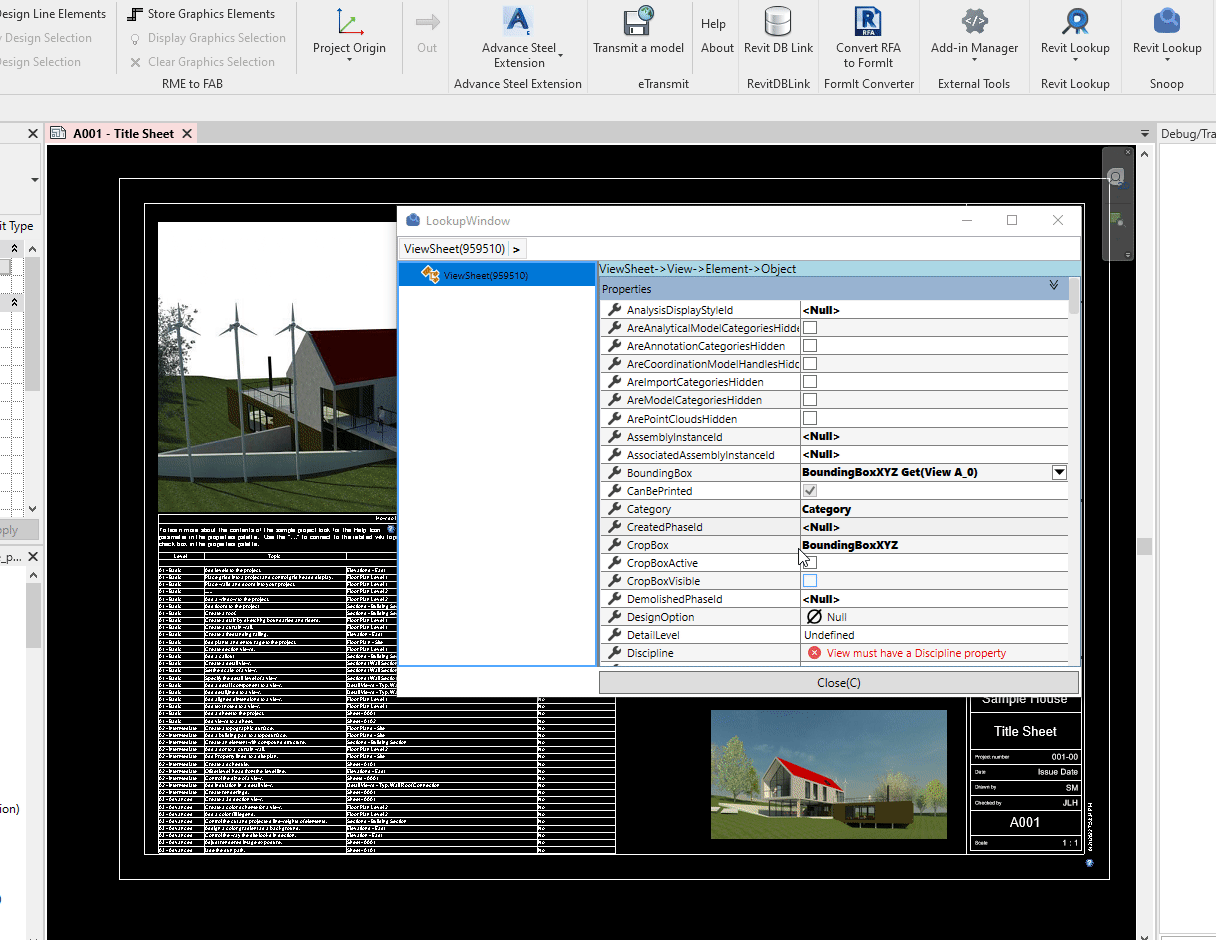Open the Add-in Manager icon
This screenshot has width=1216, height=940.
click(x=974, y=22)
